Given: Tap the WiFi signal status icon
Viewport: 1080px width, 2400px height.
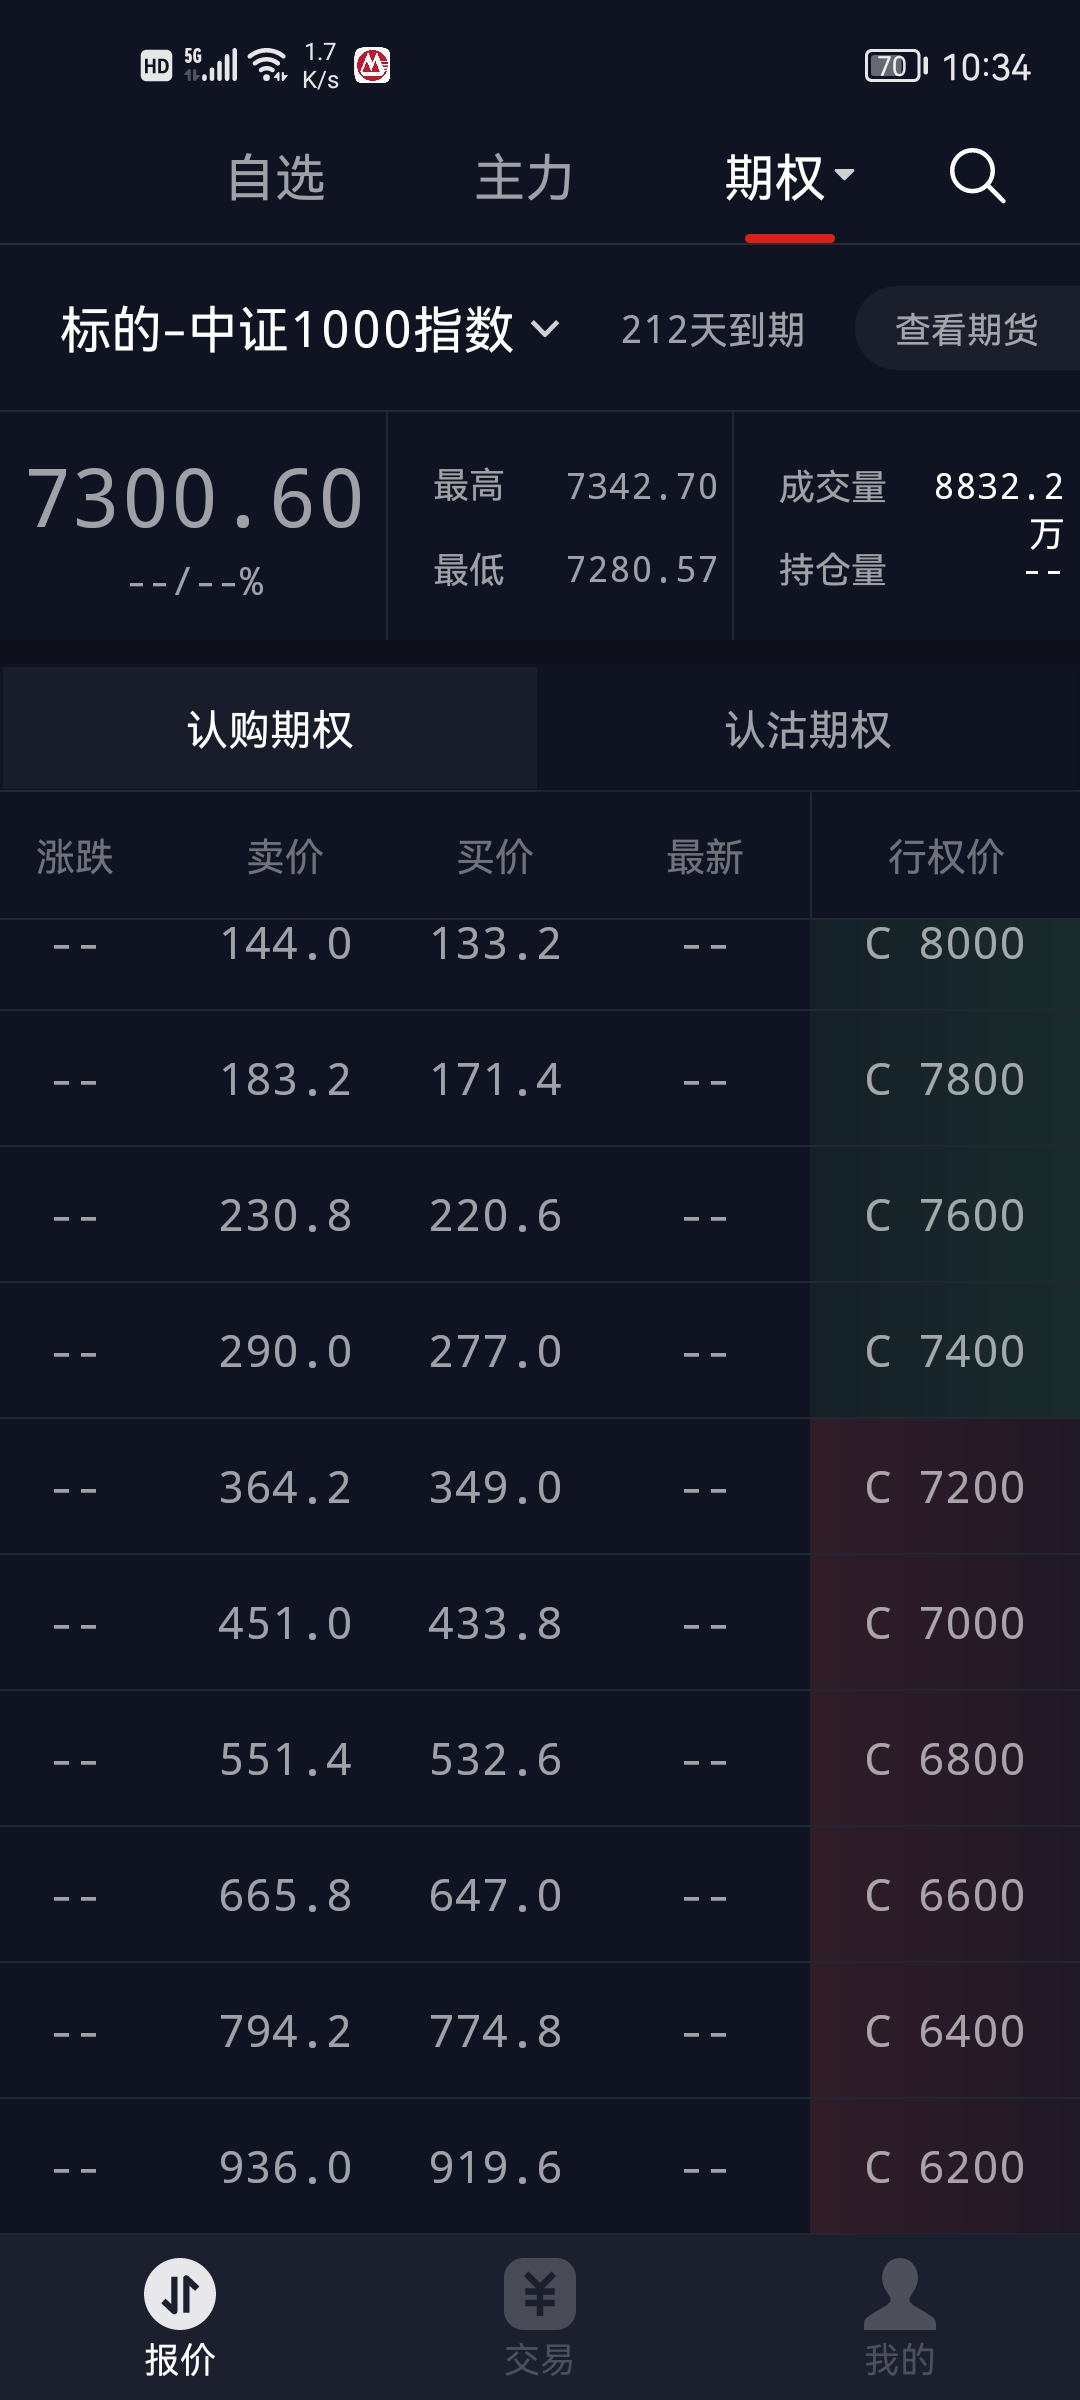Looking at the screenshot, I should coord(268,64).
